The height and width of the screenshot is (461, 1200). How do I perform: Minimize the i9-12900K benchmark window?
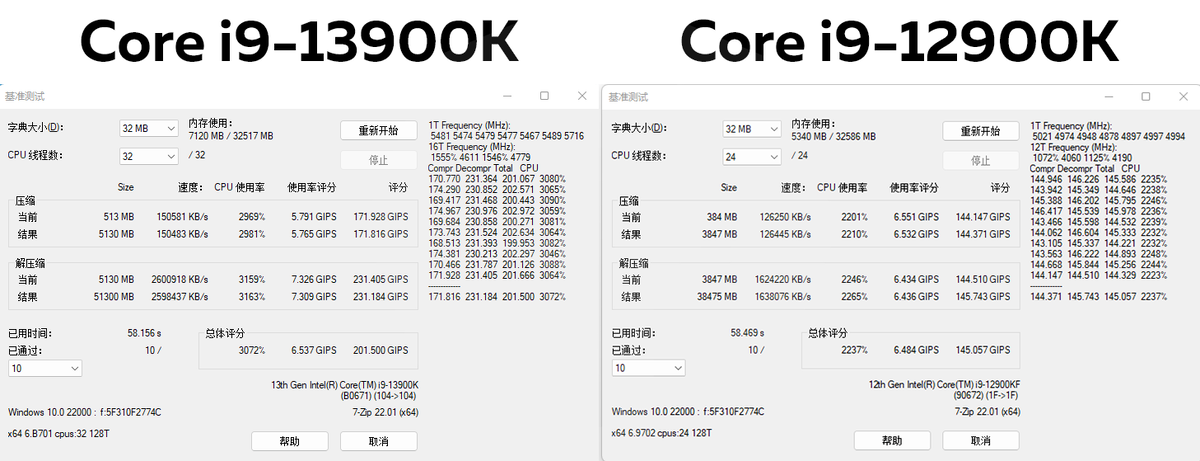(x=1108, y=97)
